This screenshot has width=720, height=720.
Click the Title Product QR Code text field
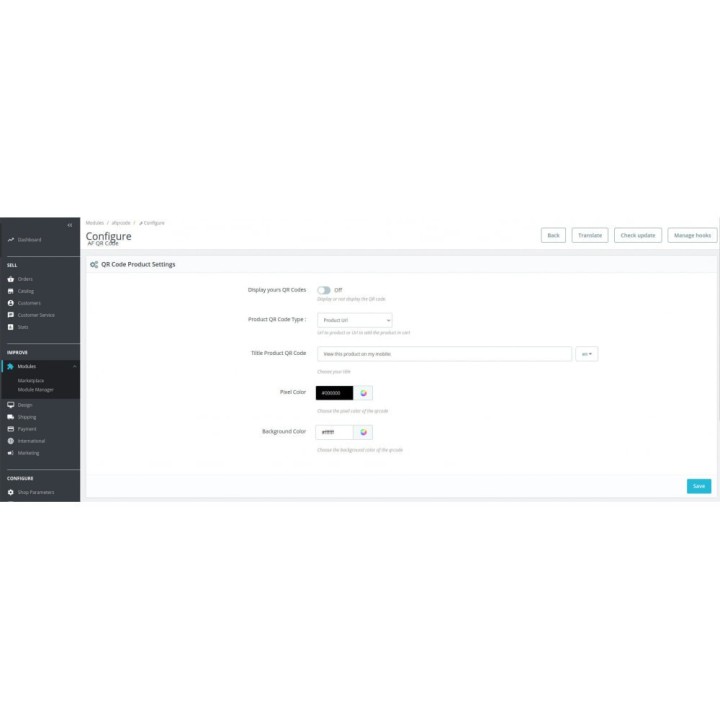[444, 354]
